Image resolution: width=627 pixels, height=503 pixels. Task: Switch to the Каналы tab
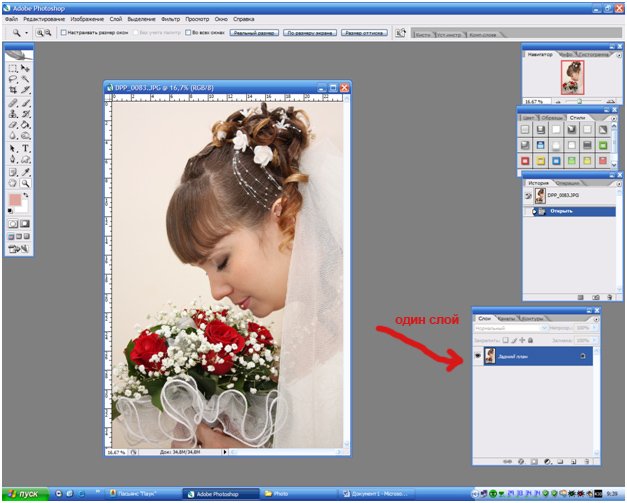coord(506,318)
